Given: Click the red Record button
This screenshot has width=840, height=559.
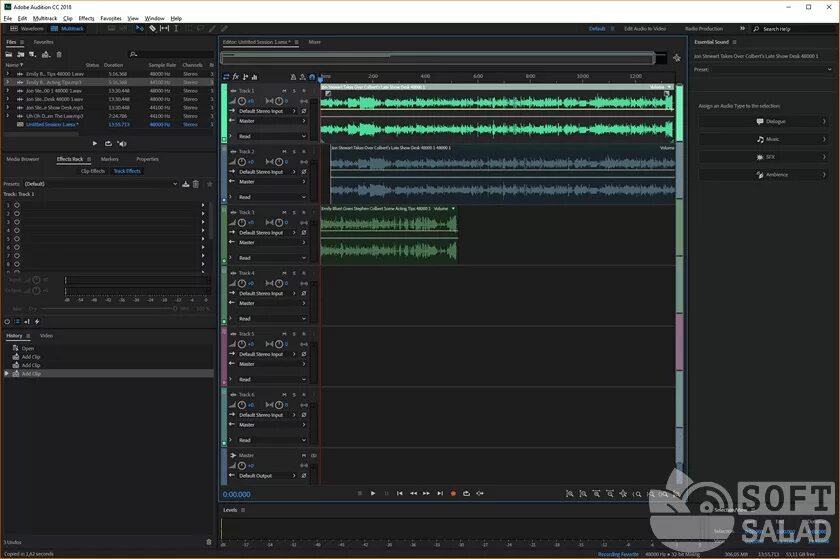Looking at the screenshot, I should tap(453, 493).
